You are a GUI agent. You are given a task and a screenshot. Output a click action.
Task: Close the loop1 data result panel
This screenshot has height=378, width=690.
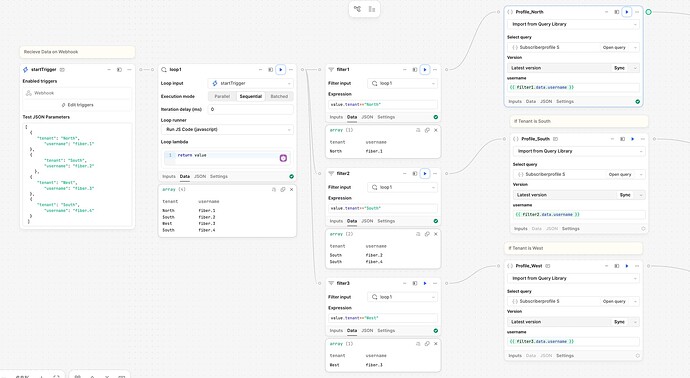291,189
